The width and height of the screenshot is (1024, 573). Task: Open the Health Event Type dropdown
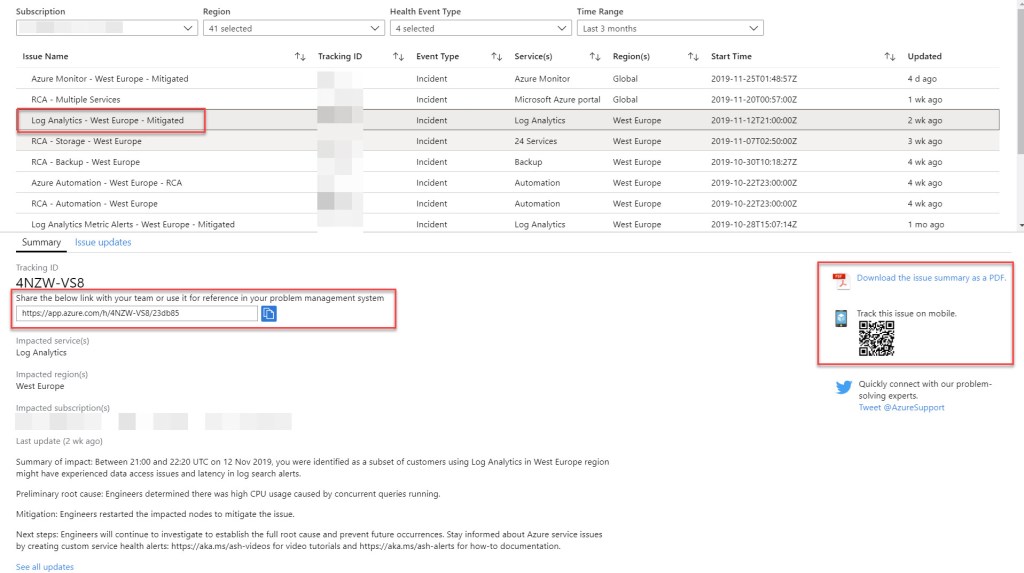[480, 28]
